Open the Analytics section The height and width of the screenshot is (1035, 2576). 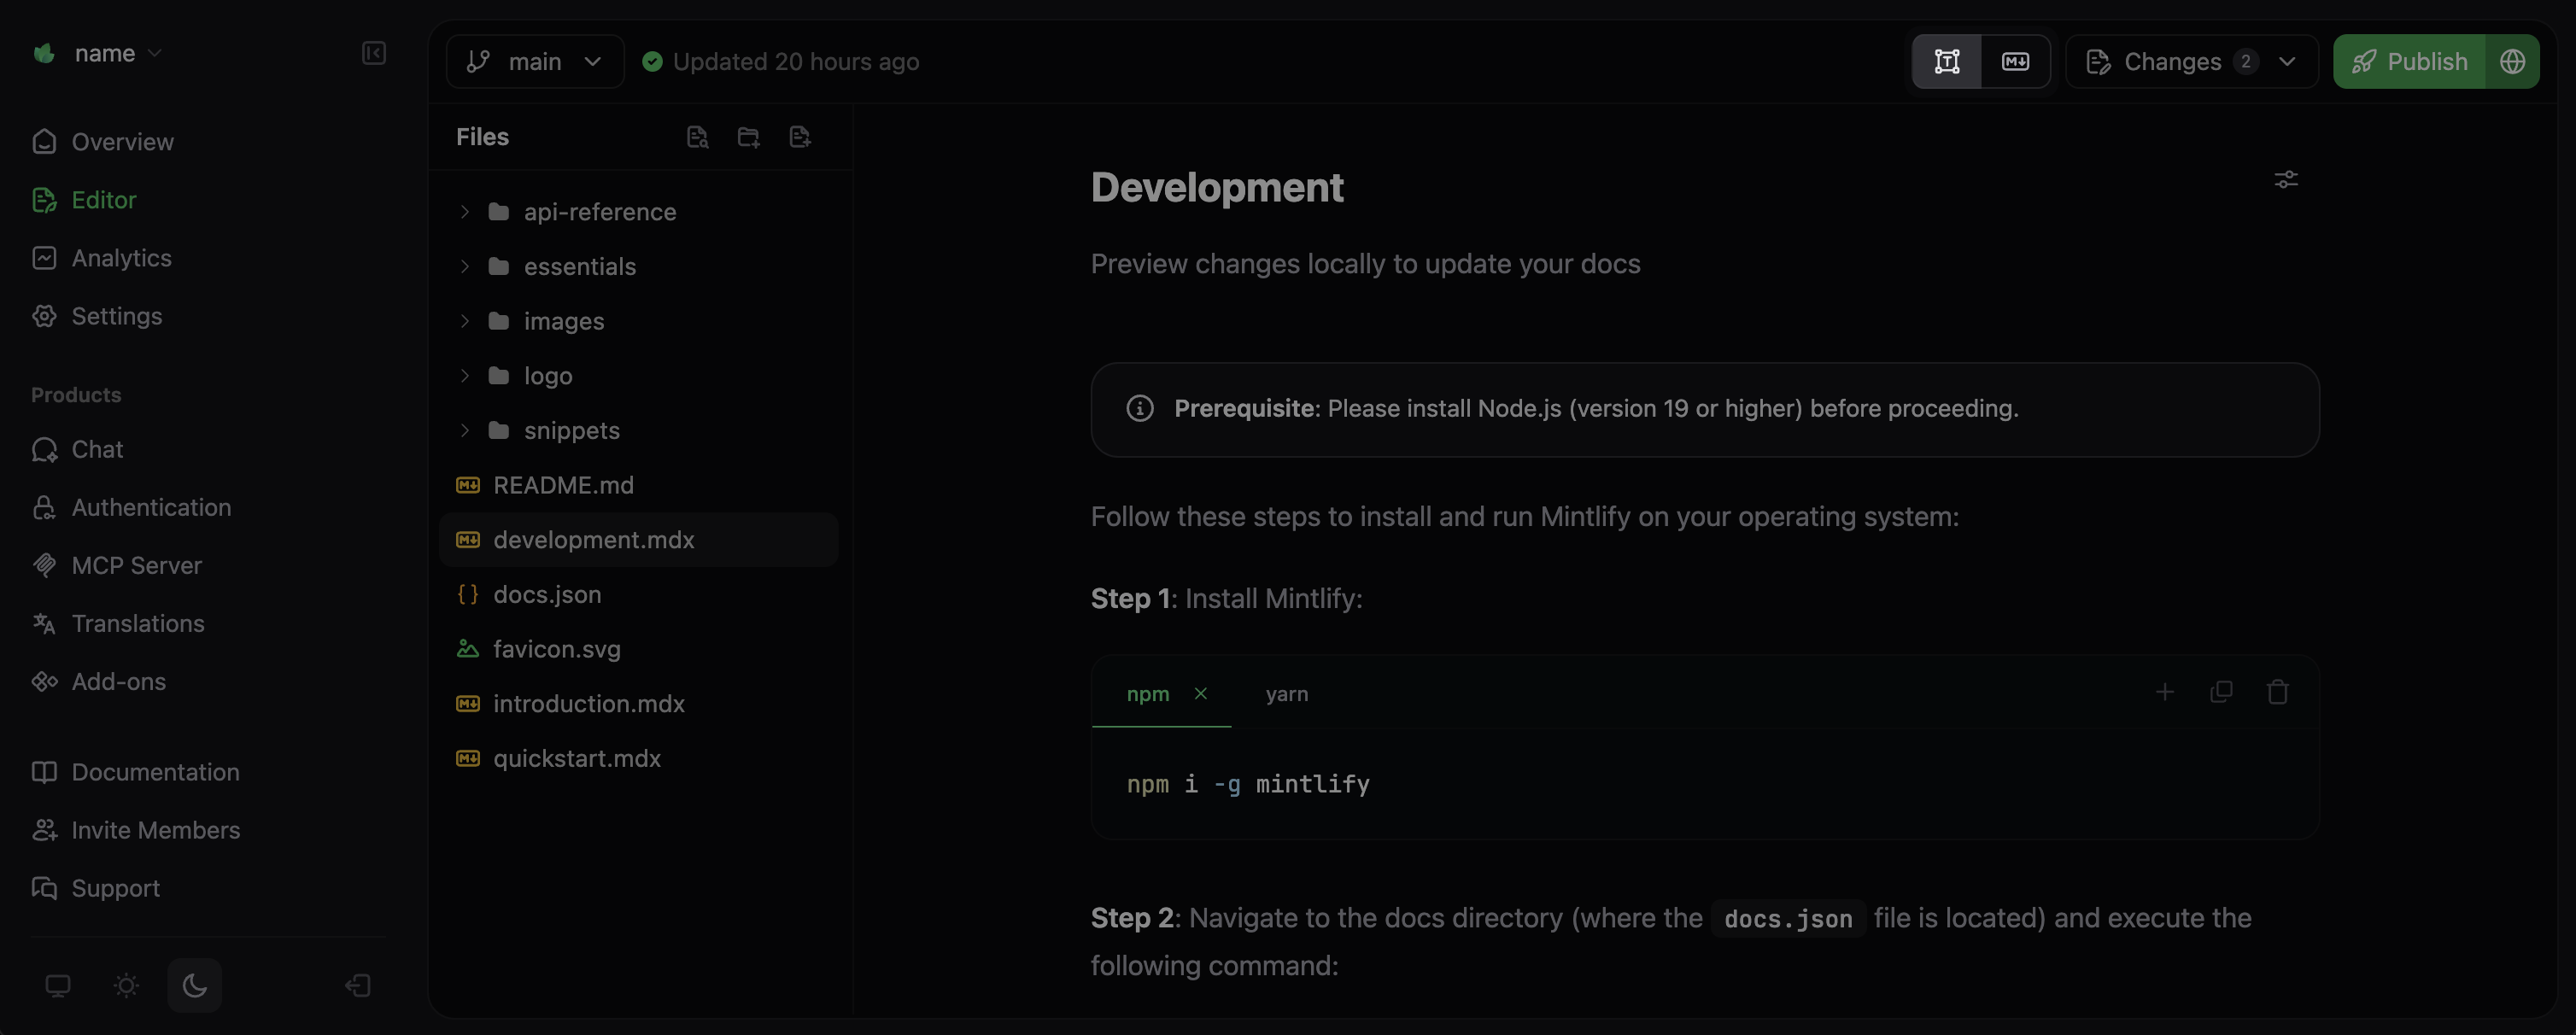point(122,258)
